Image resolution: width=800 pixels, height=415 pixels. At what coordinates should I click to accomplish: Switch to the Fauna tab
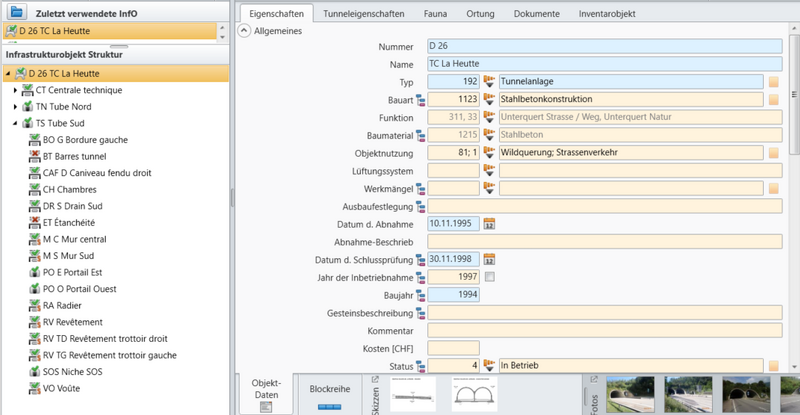[x=435, y=14]
